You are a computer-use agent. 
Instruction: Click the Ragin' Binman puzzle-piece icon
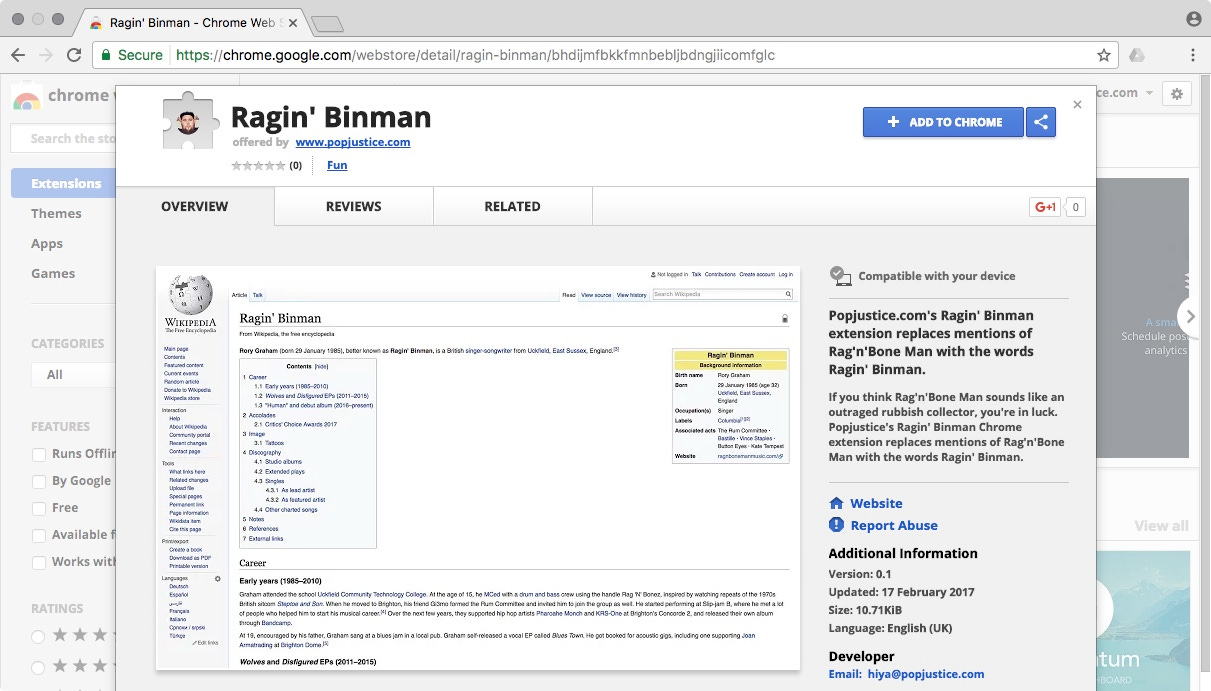click(x=190, y=120)
